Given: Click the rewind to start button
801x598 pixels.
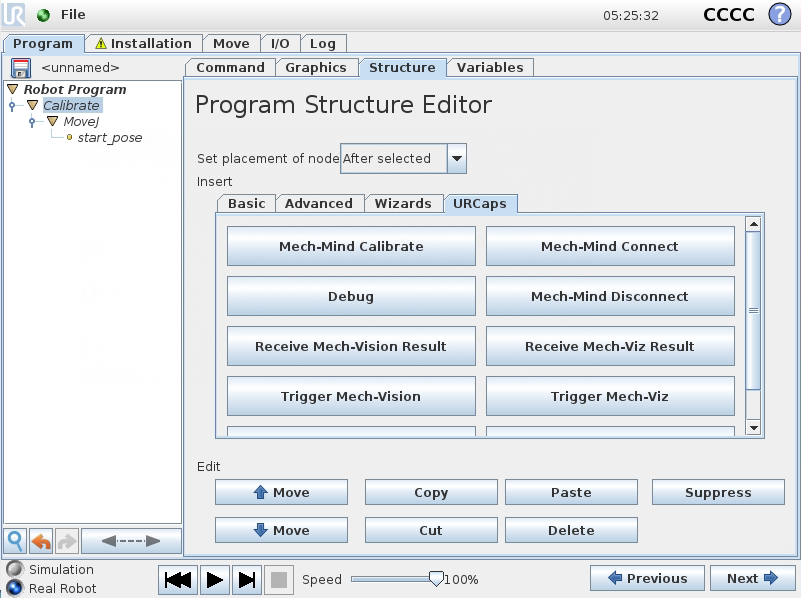Looking at the screenshot, I should [x=178, y=579].
